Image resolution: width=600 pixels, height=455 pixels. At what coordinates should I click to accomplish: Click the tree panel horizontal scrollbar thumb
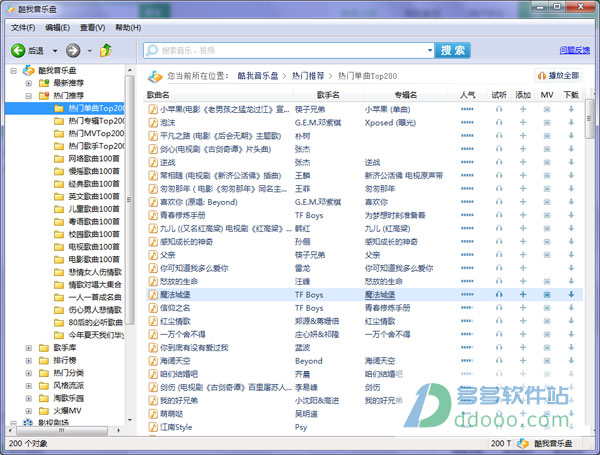61,431
